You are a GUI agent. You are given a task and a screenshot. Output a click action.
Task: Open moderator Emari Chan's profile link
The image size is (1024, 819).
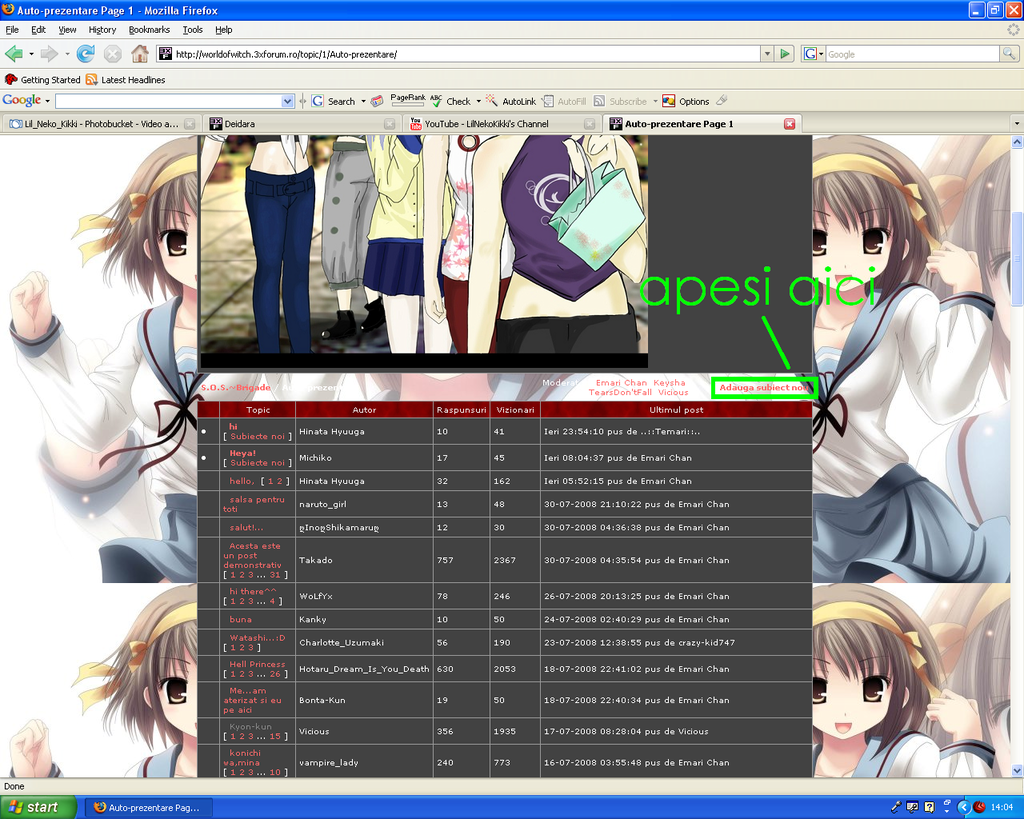(621, 383)
